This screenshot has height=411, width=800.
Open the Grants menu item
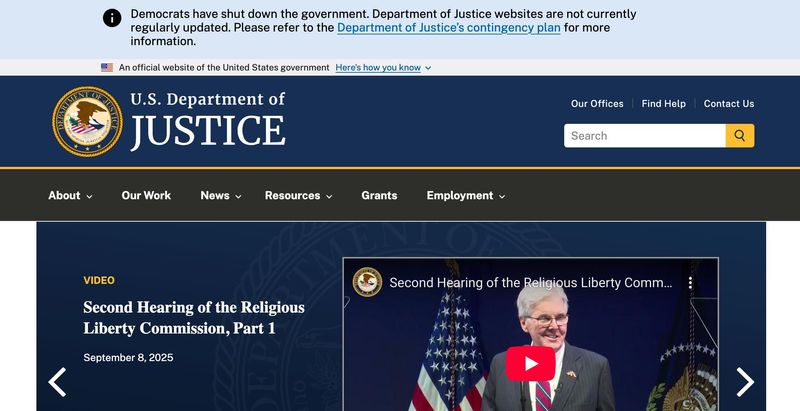[379, 195]
